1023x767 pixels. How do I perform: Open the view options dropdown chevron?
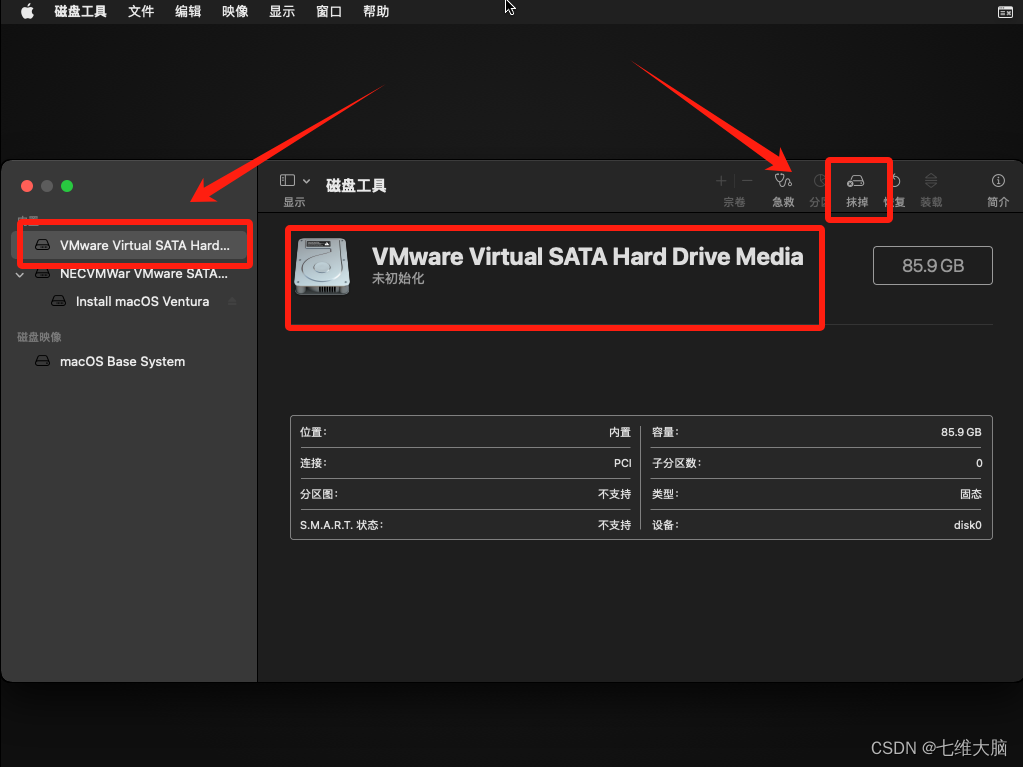pos(307,181)
